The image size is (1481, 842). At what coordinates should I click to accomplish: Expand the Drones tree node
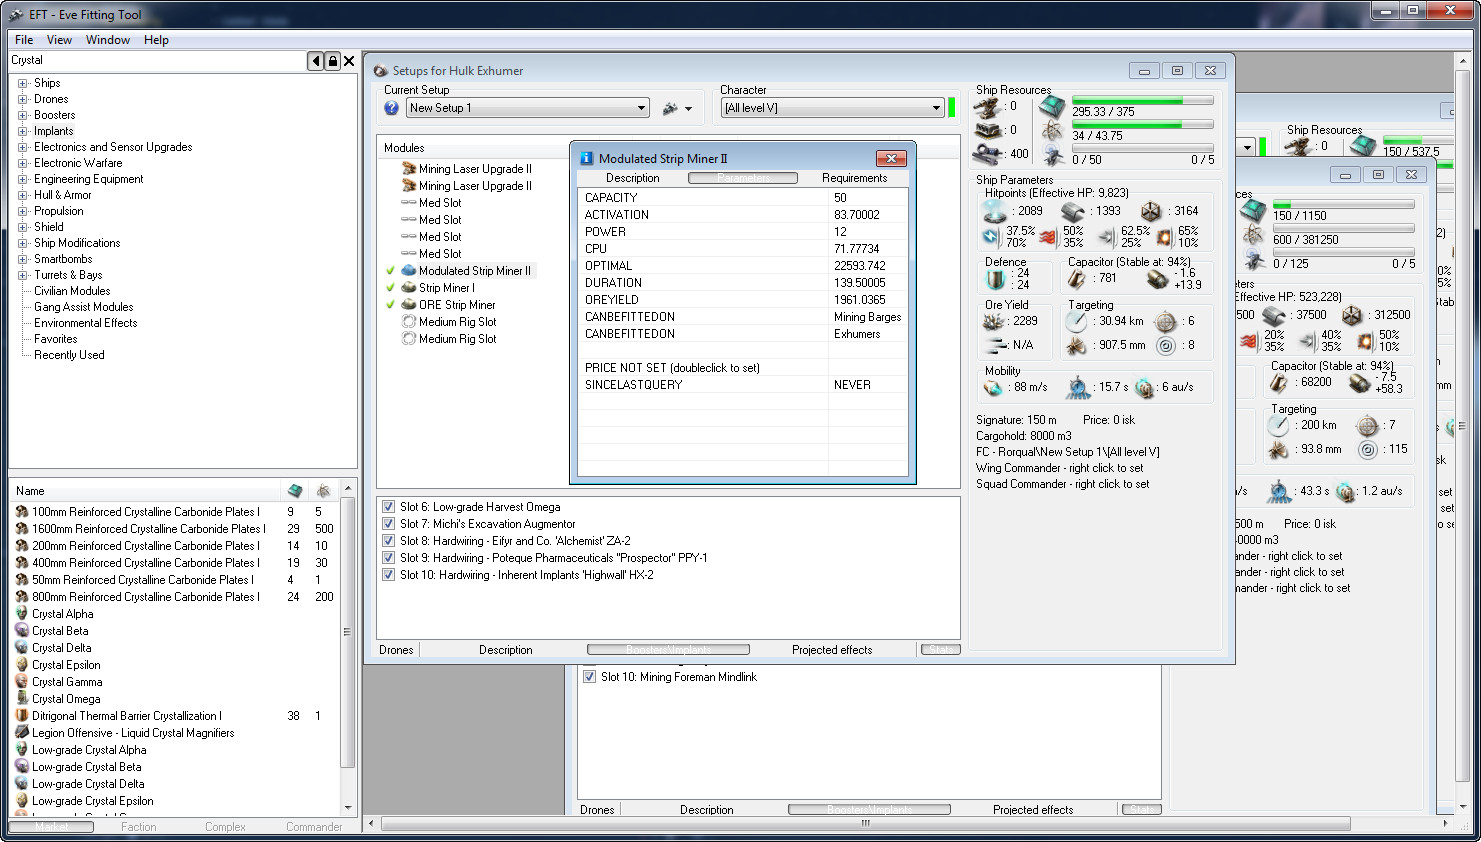click(x=22, y=99)
